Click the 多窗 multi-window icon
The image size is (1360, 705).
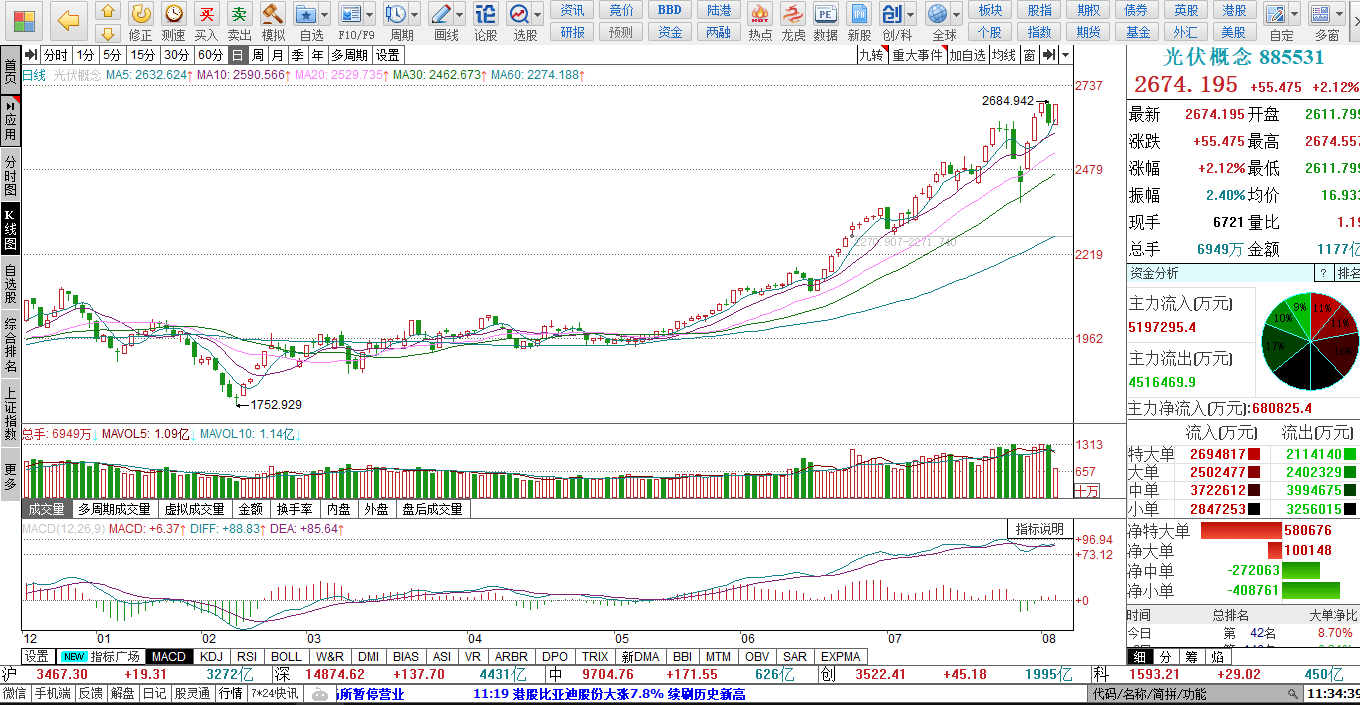click(x=1320, y=14)
